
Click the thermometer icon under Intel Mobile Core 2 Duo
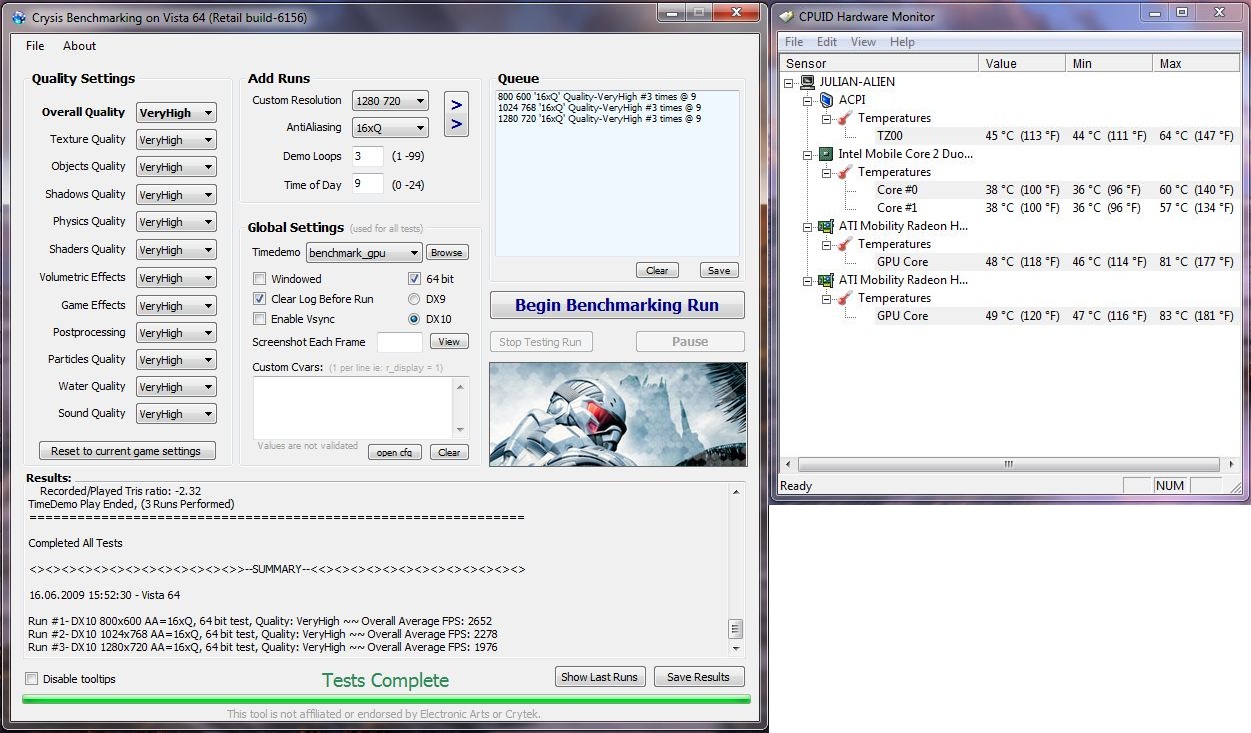845,172
